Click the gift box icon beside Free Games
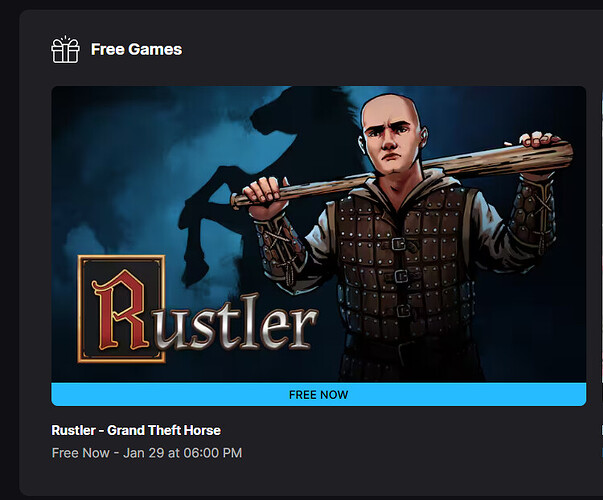Screen dimensions: 603x500 point(65,50)
